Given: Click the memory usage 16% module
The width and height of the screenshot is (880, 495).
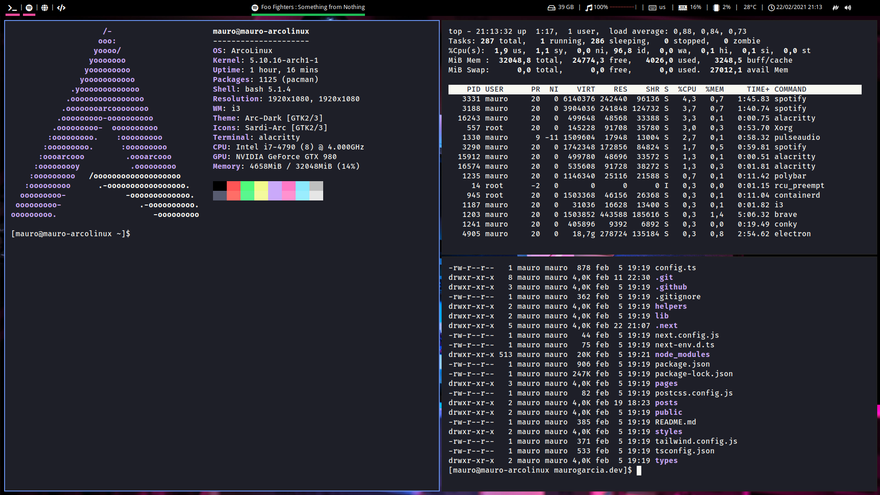Looking at the screenshot, I should coord(690,7).
